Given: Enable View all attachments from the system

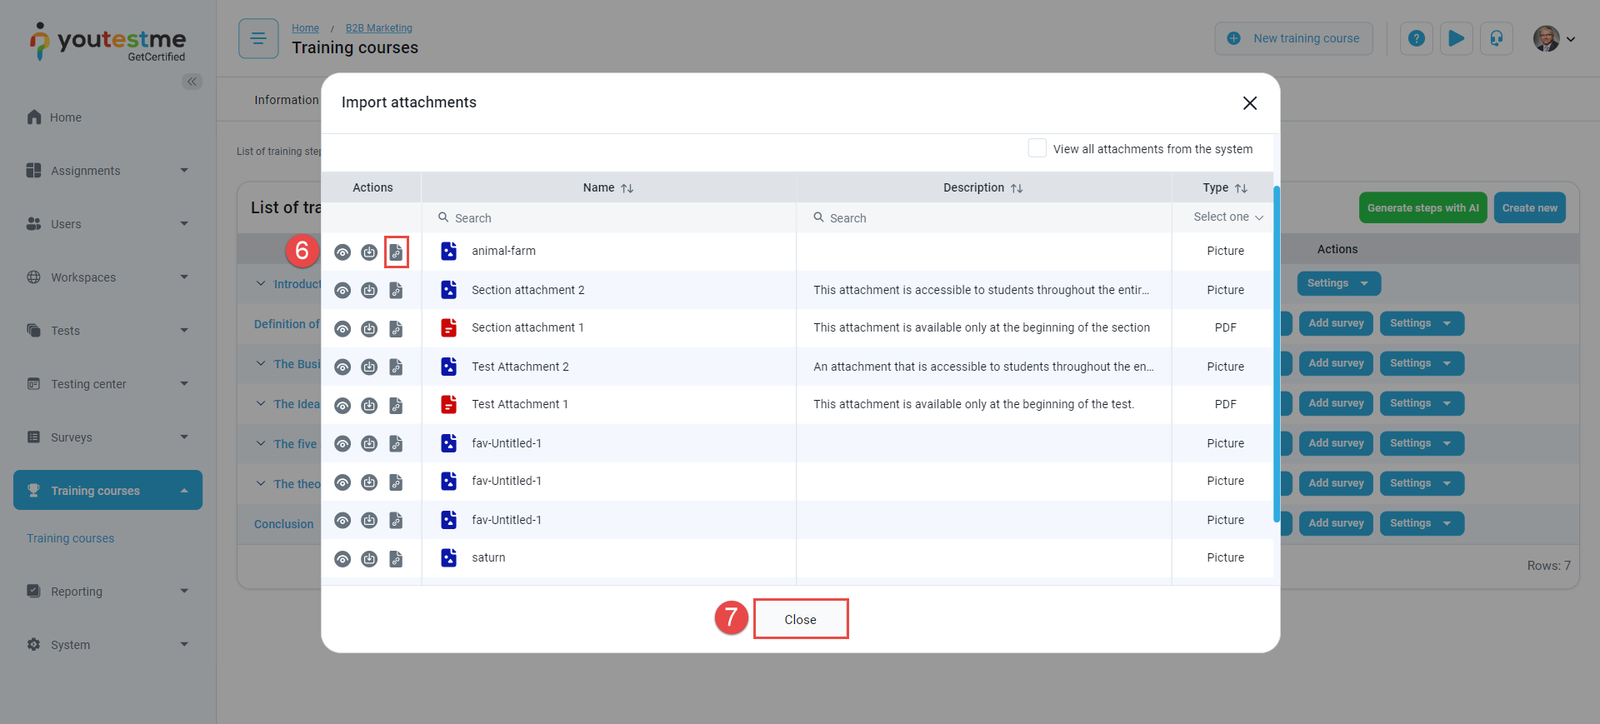Looking at the screenshot, I should 1037,148.
